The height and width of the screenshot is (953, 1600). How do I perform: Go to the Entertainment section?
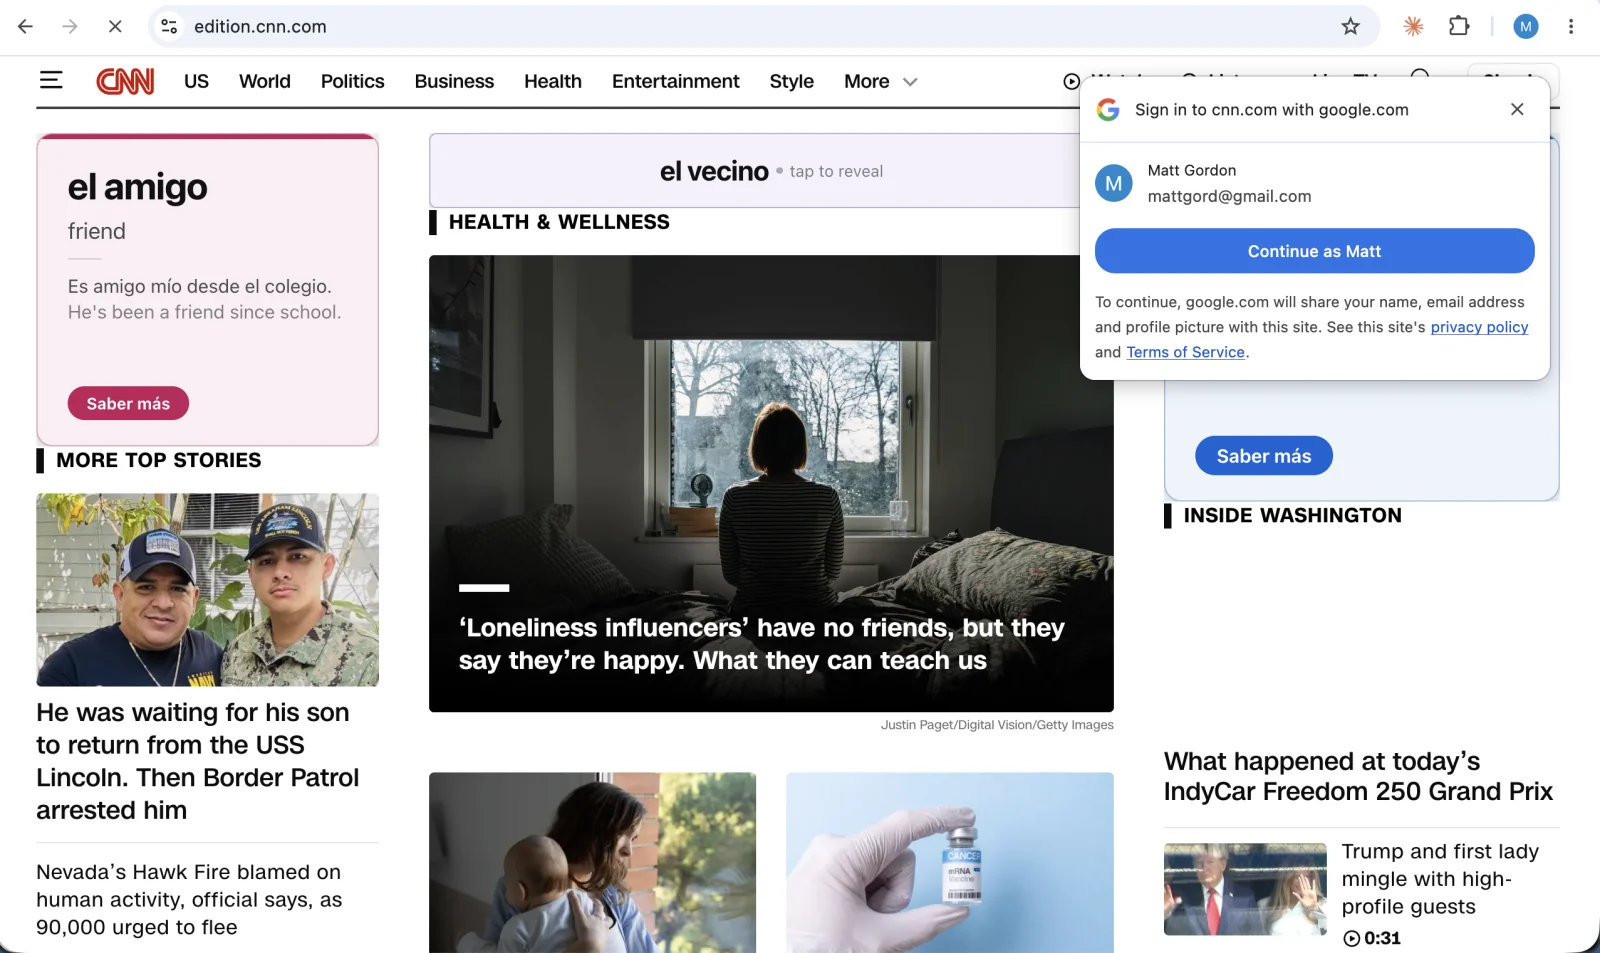676,81
